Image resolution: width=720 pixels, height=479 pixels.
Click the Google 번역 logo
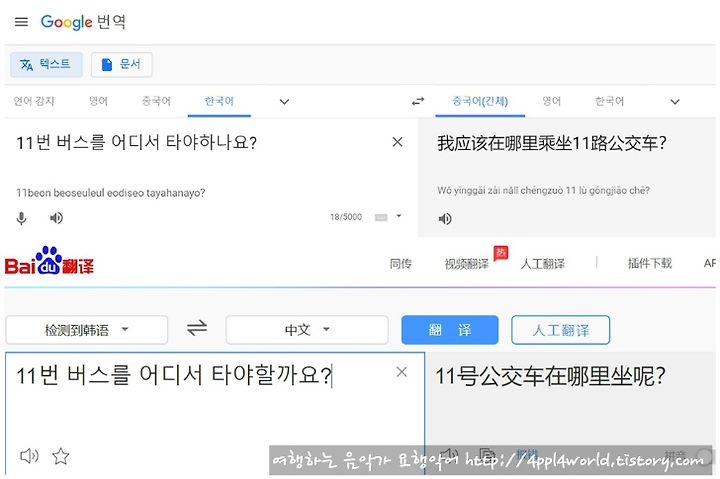(83, 22)
